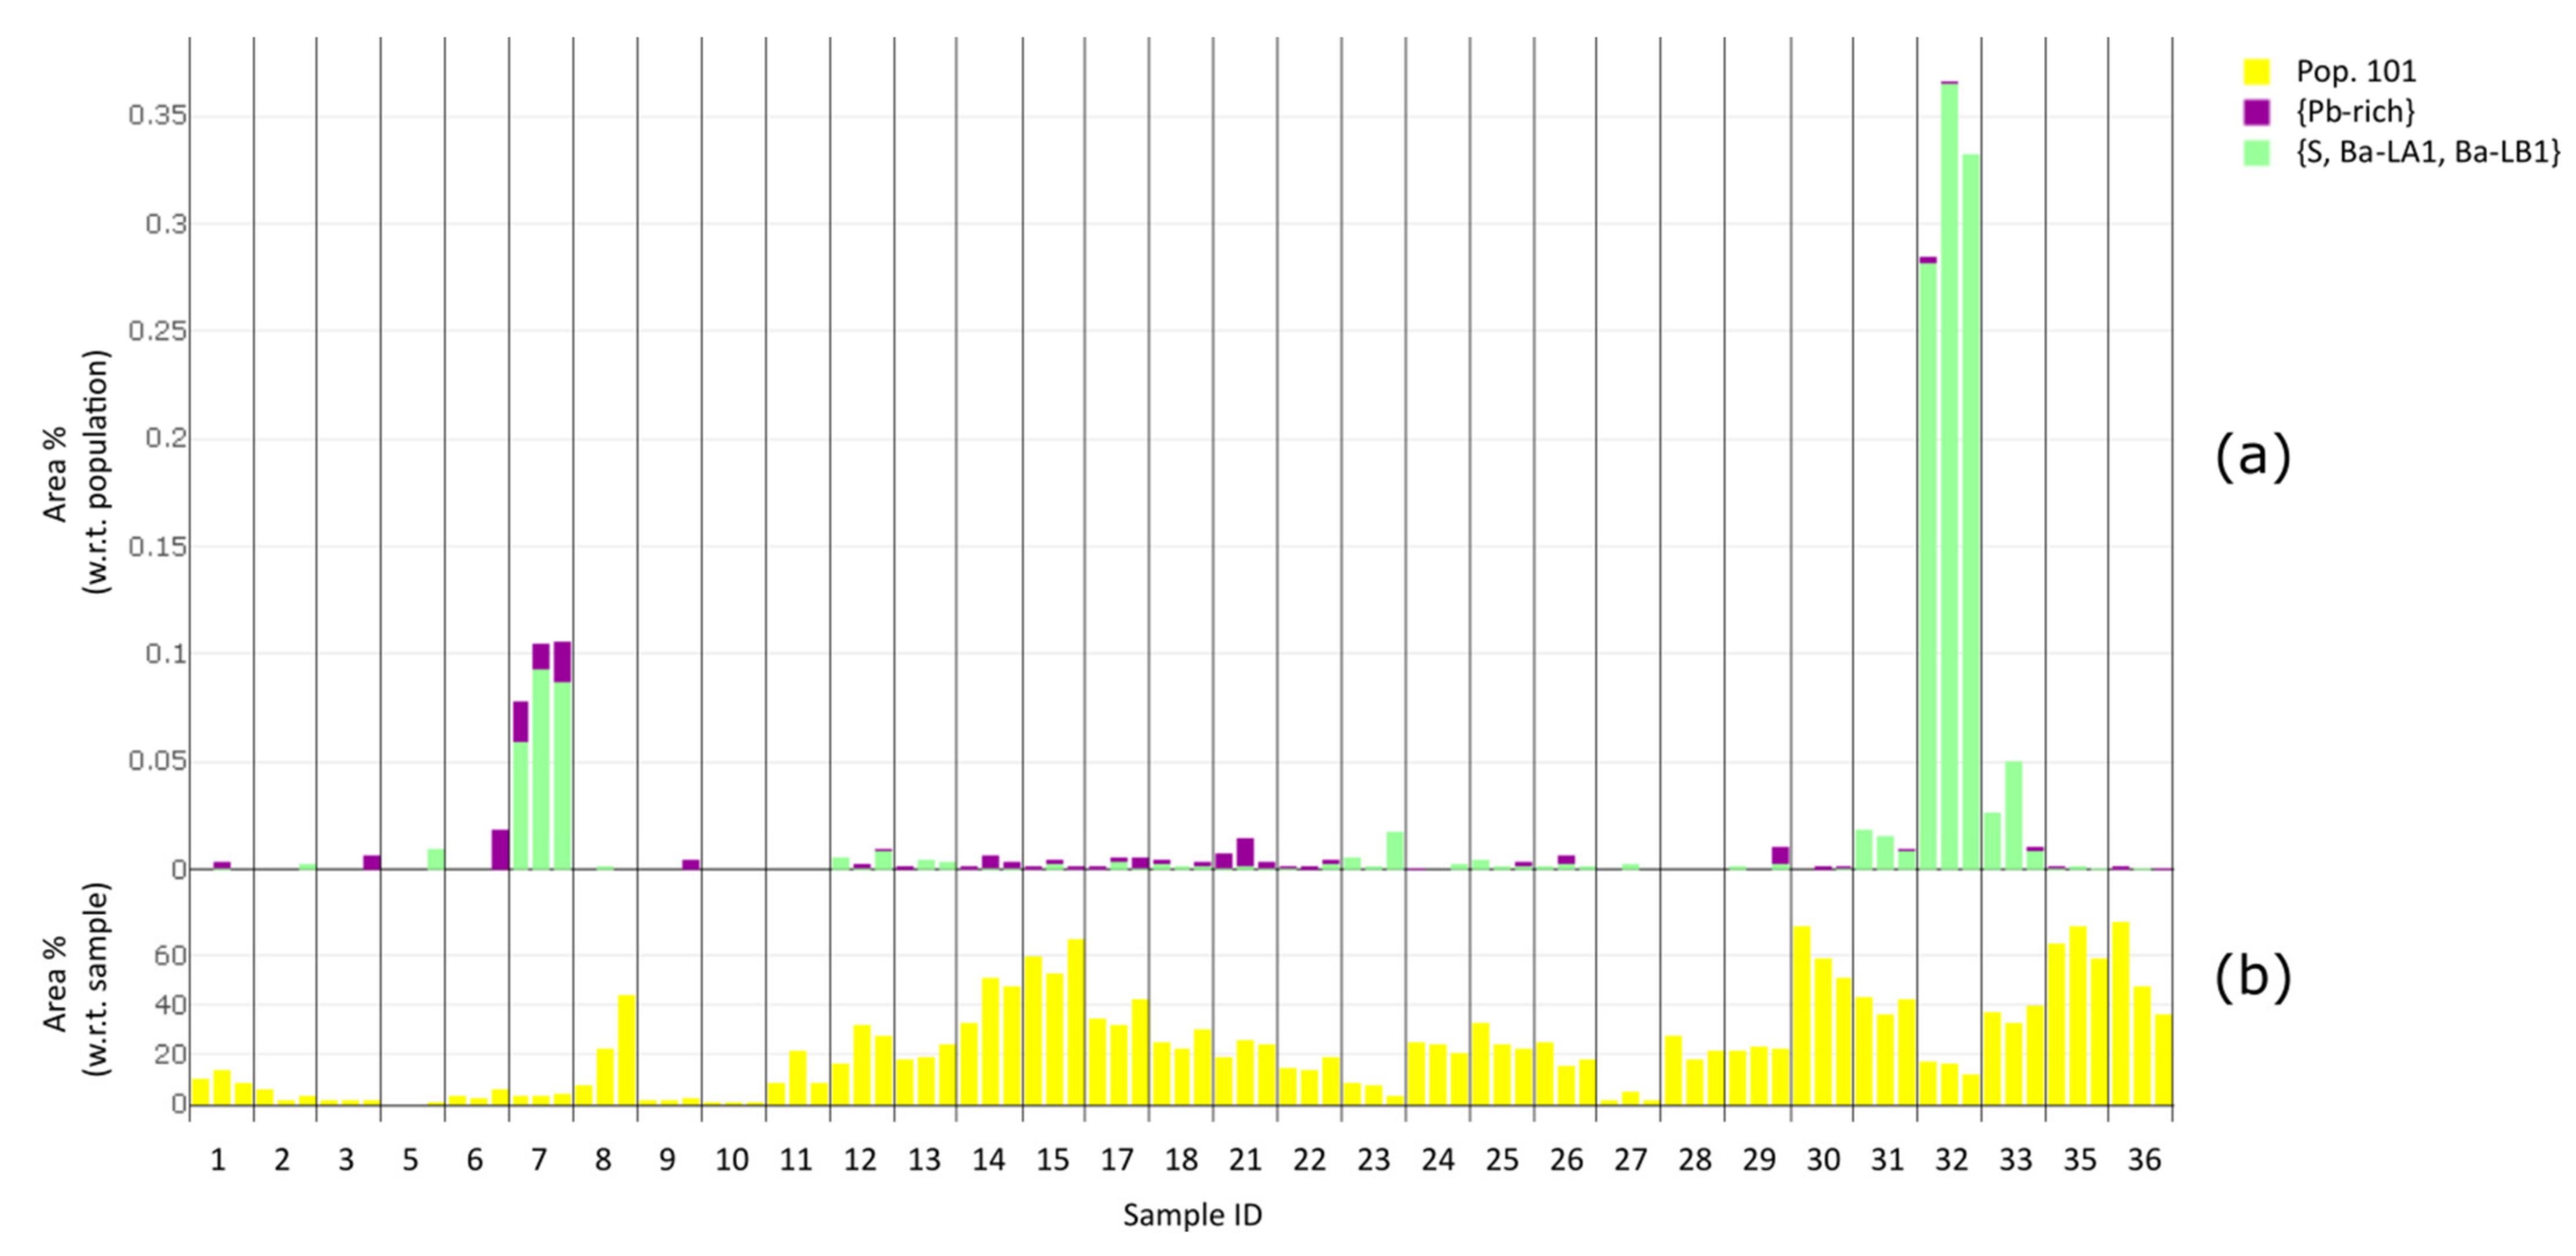2576x1256 pixels.
Task: Click sample ID 7 axis label
Action: click(x=539, y=1160)
